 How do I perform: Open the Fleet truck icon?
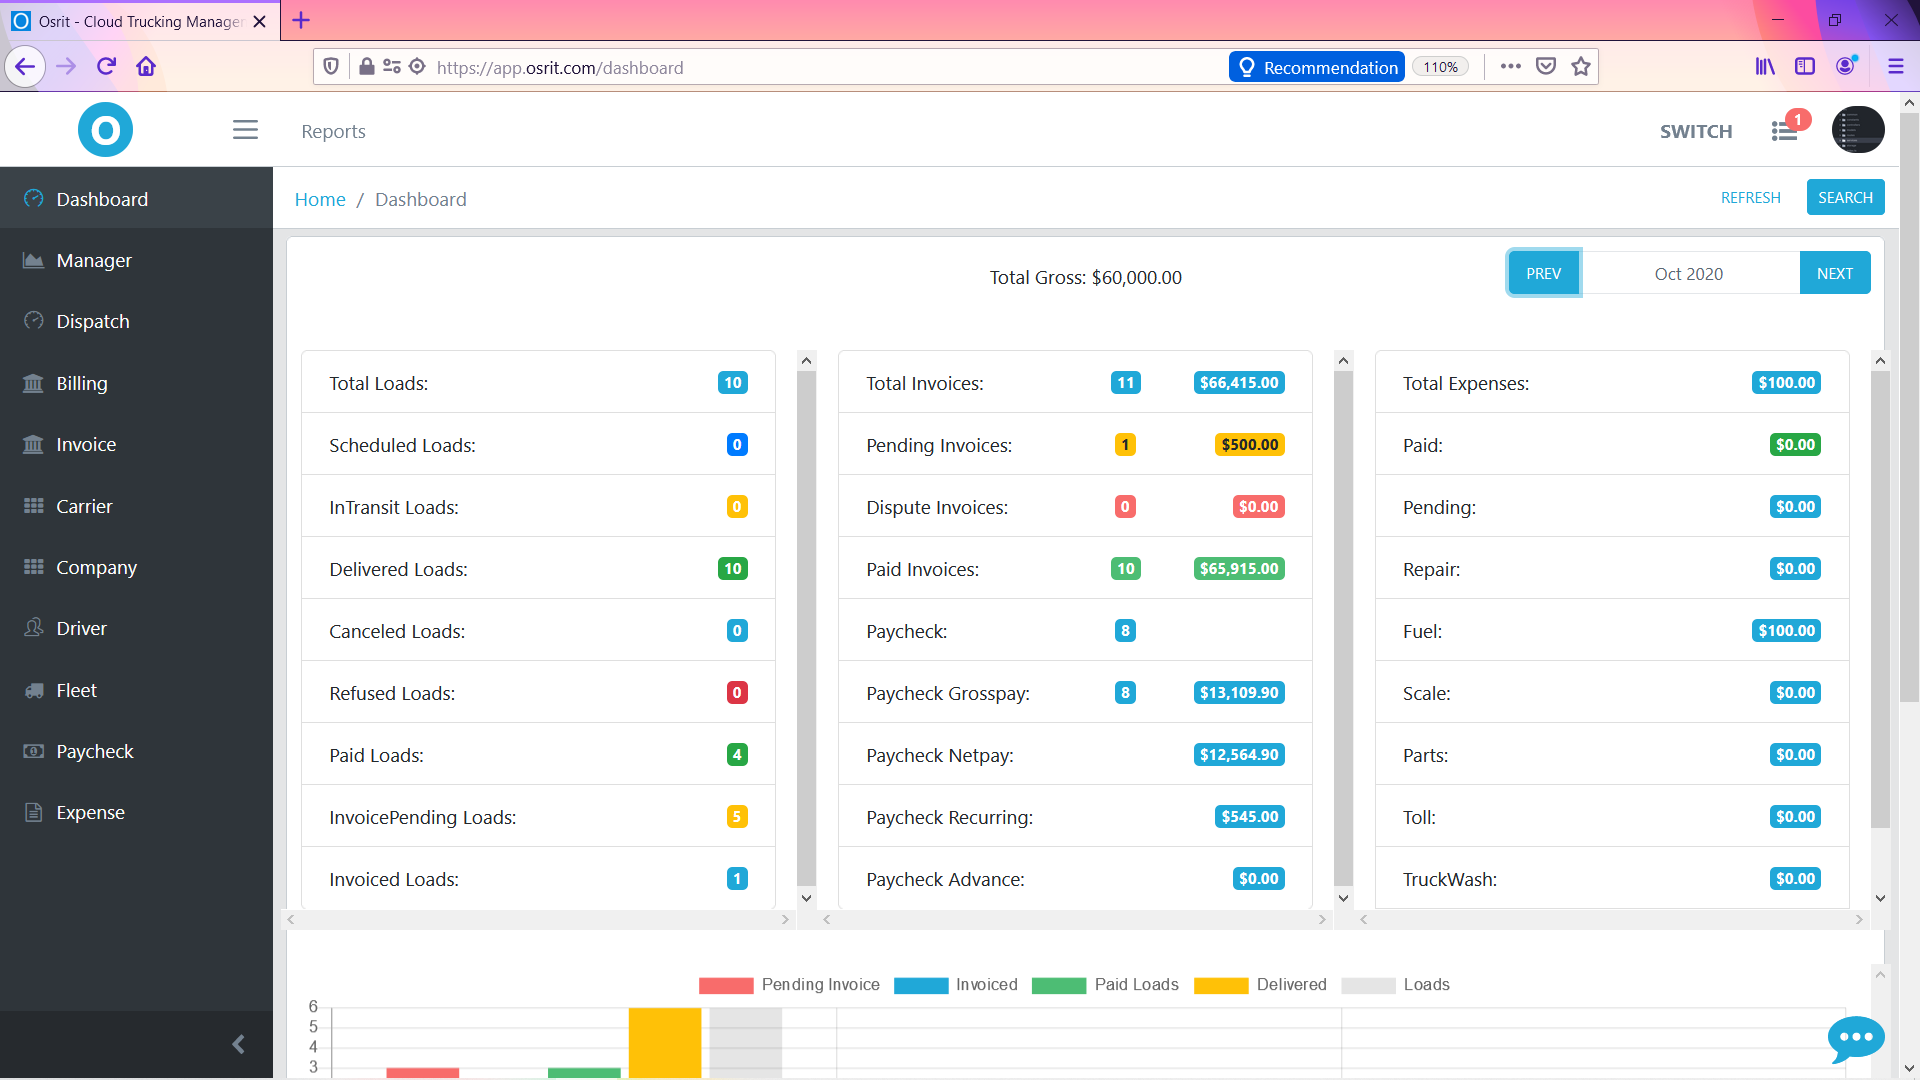(x=33, y=690)
